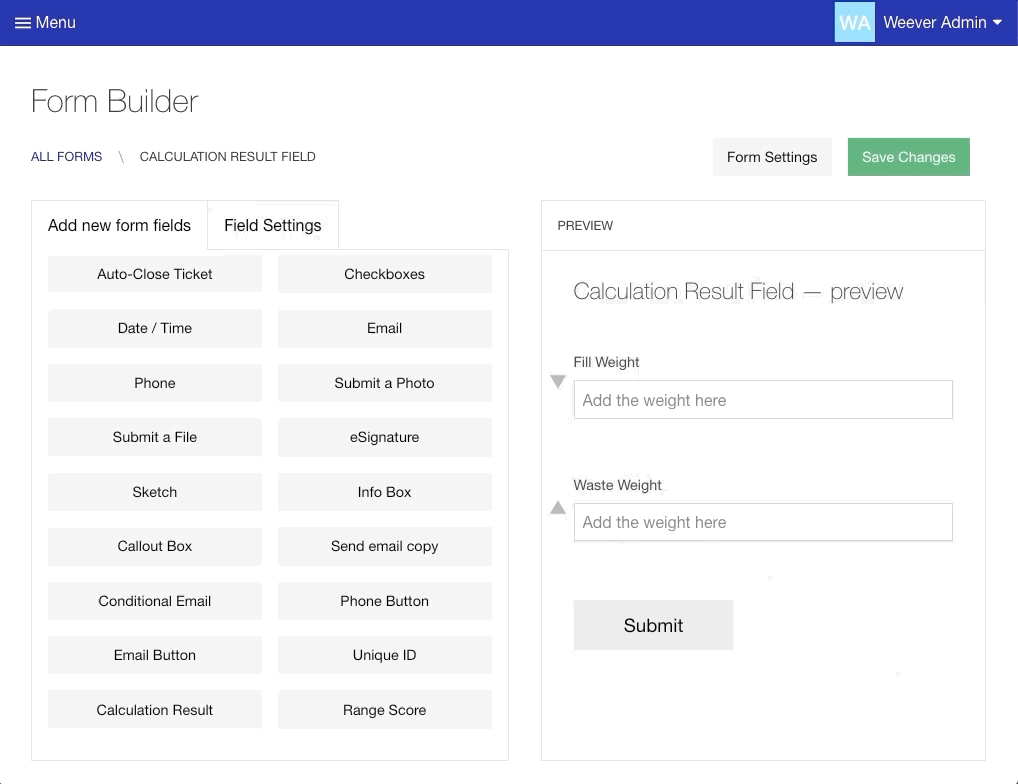Add a Calculation Result field
This screenshot has width=1018, height=784.
pos(154,710)
